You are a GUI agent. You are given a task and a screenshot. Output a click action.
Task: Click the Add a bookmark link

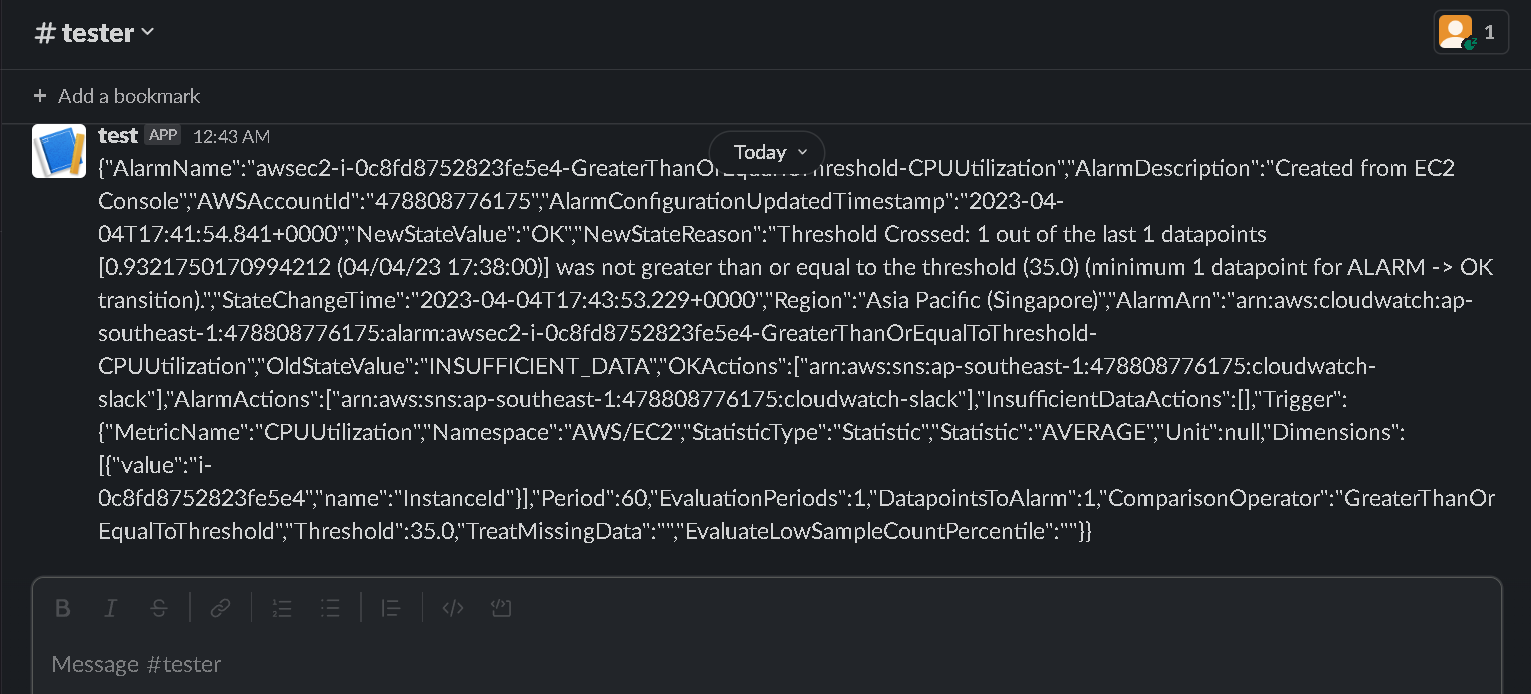tap(129, 96)
